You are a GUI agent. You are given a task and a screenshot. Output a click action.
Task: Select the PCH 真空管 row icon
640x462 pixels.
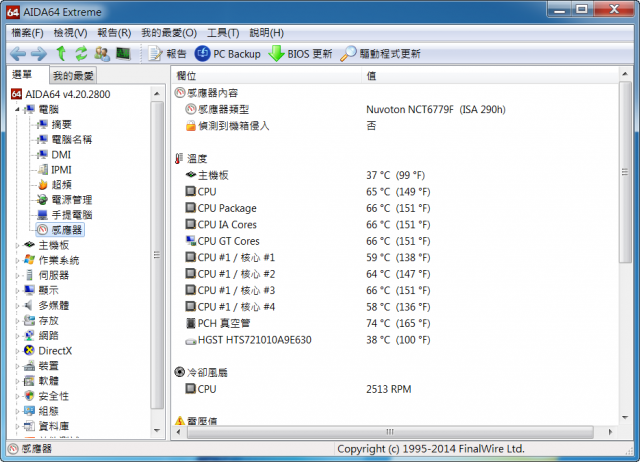coord(191,323)
